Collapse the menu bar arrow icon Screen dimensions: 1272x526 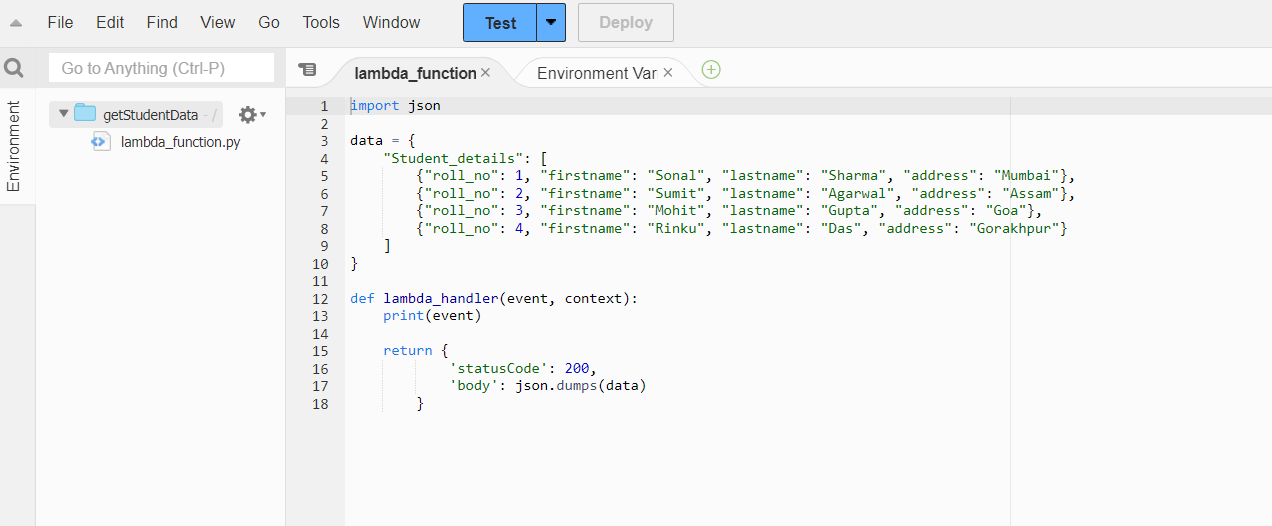point(16,23)
